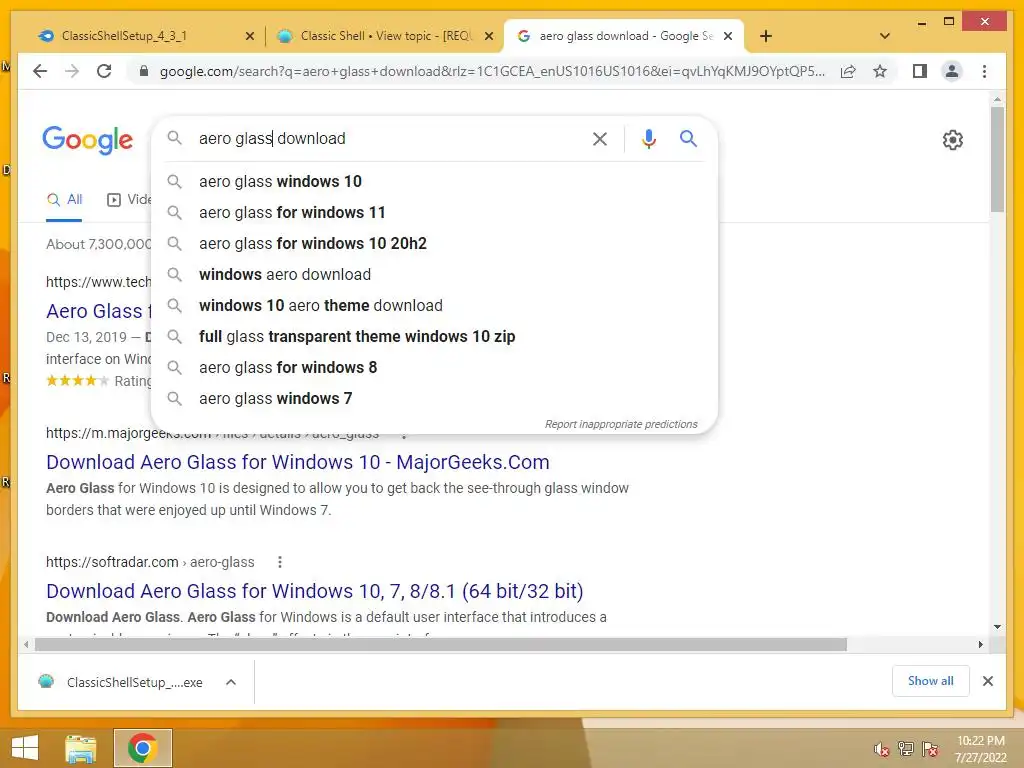Clear the search box with the X

point(600,138)
